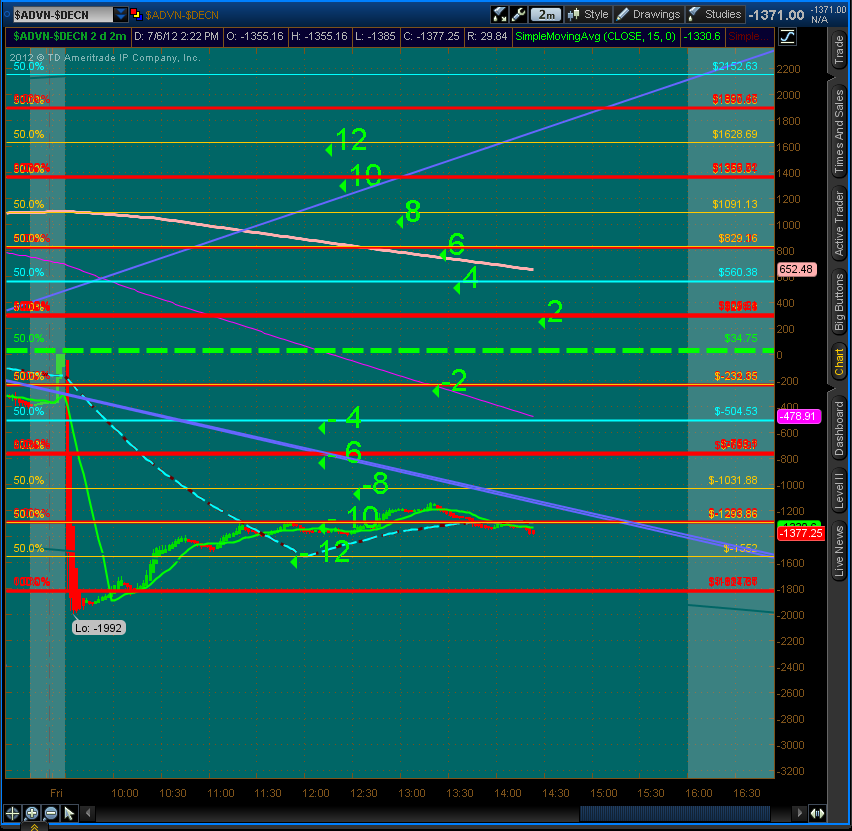Screen dimensions: 852x831
Task: Click the zoom-out magnifier icon
Action: [51, 813]
